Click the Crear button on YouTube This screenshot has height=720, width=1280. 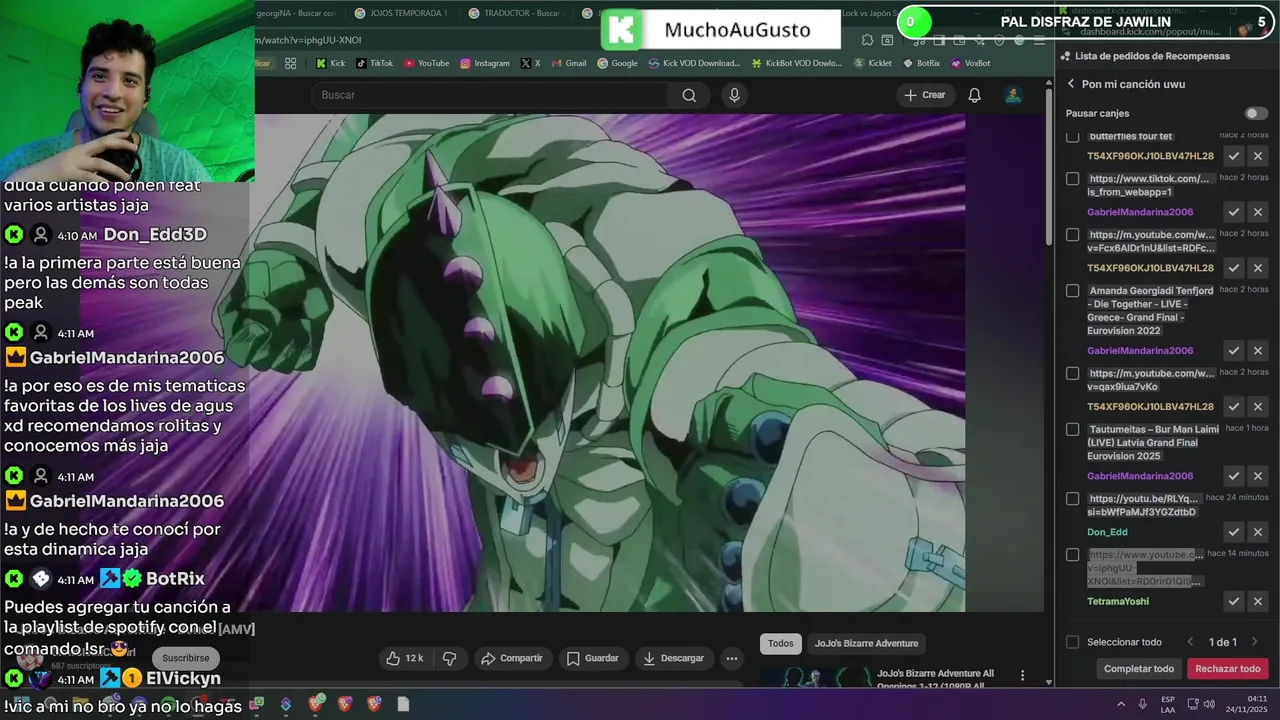point(924,95)
